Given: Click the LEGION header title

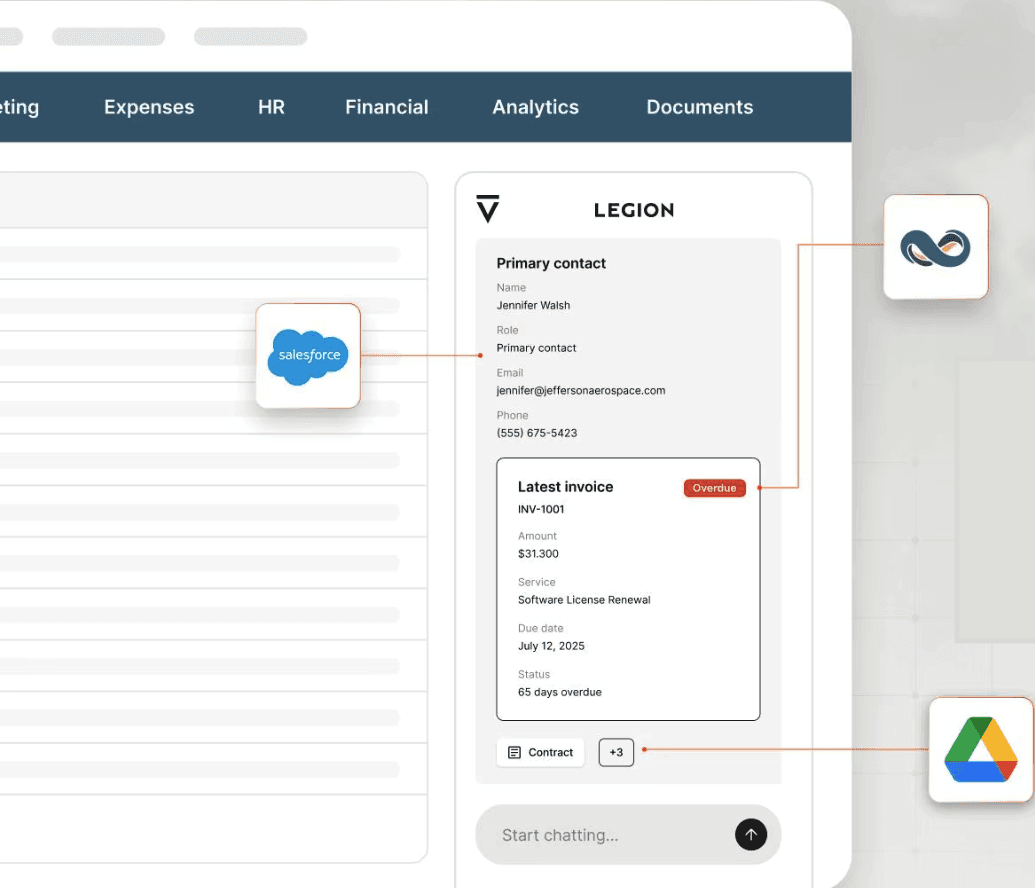Looking at the screenshot, I should tap(634, 210).
